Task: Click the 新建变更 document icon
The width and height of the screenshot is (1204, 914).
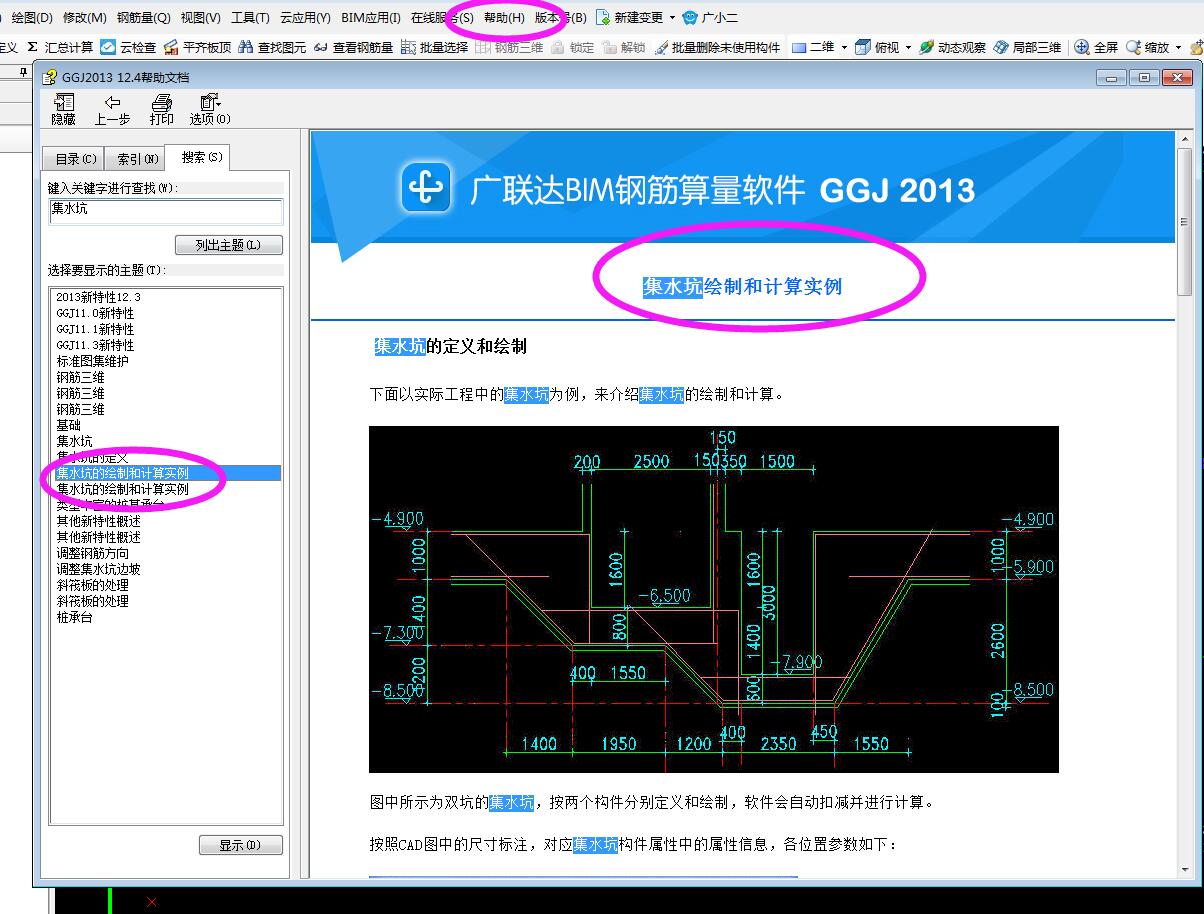Action: click(x=603, y=17)
